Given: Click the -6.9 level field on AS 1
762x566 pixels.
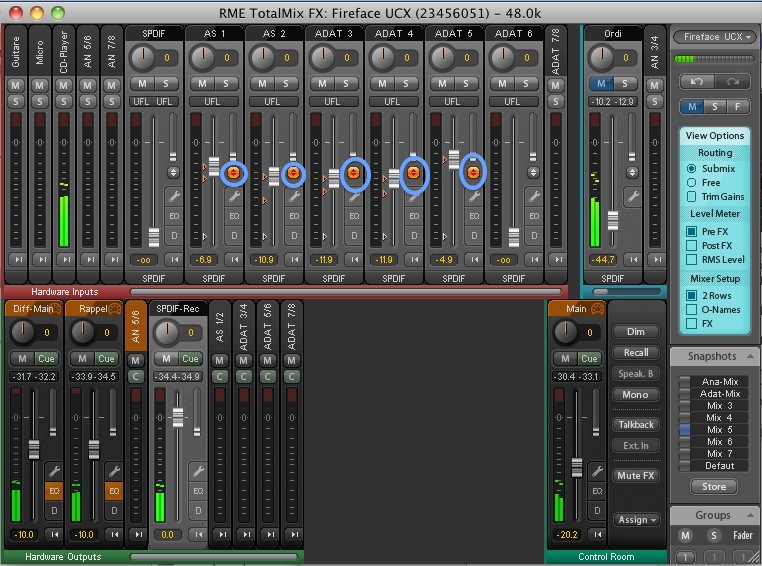Looking at the screenshot, I should (203, 259).
